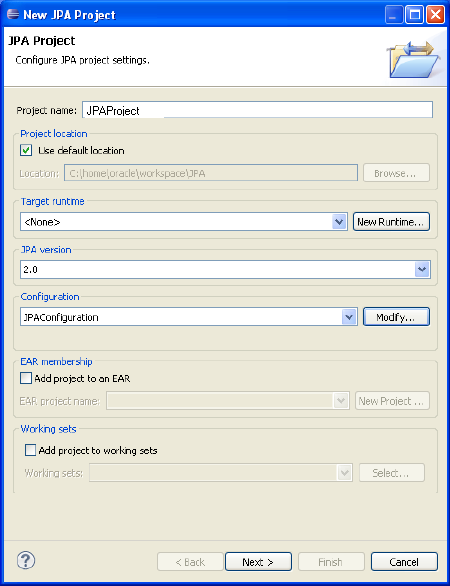Screen dimensions: 450x586
Task: Close the dialog with the red X
Action: [435, 15]
